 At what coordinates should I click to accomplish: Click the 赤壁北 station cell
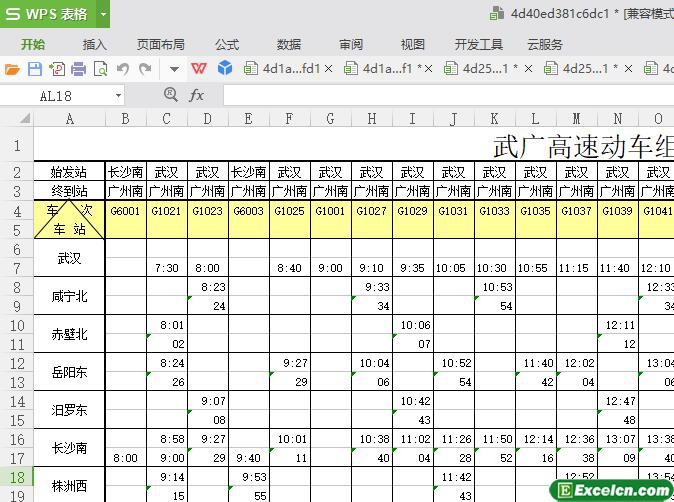tap(69, 334)
